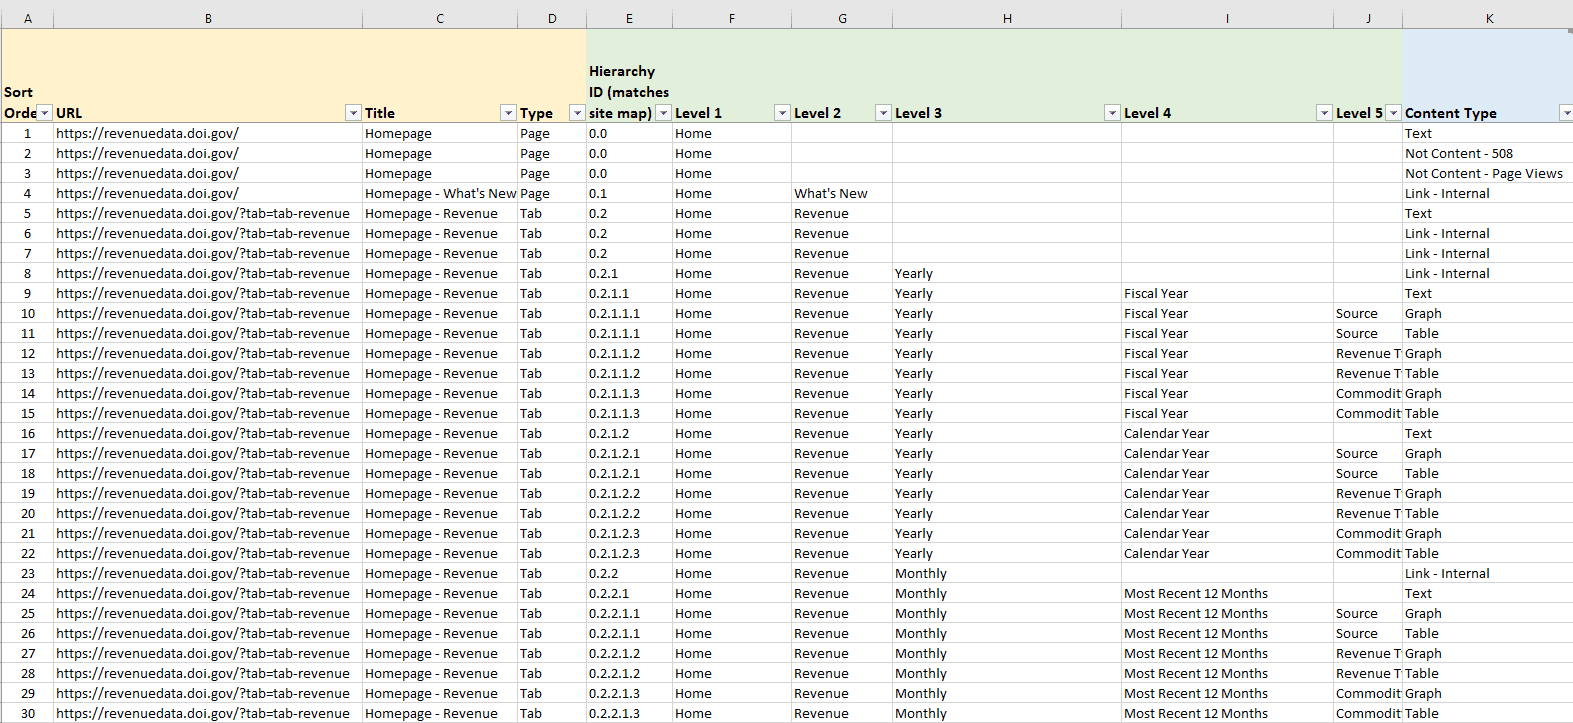
Task: Open the Content Type filter dropdown
Action: (1565, 113)
